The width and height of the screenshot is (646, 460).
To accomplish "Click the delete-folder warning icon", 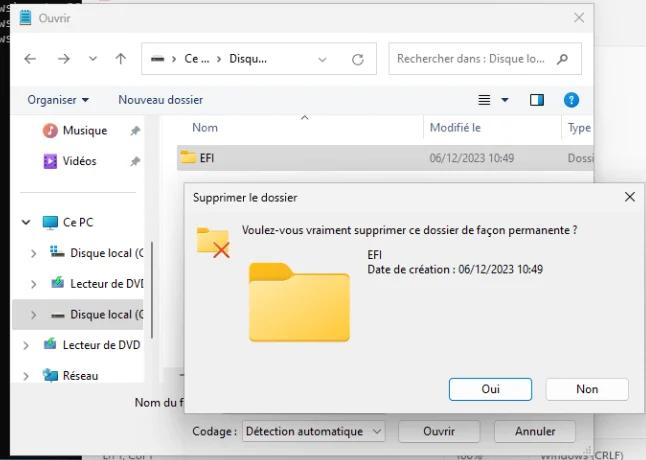I will (x=213, y=243).
